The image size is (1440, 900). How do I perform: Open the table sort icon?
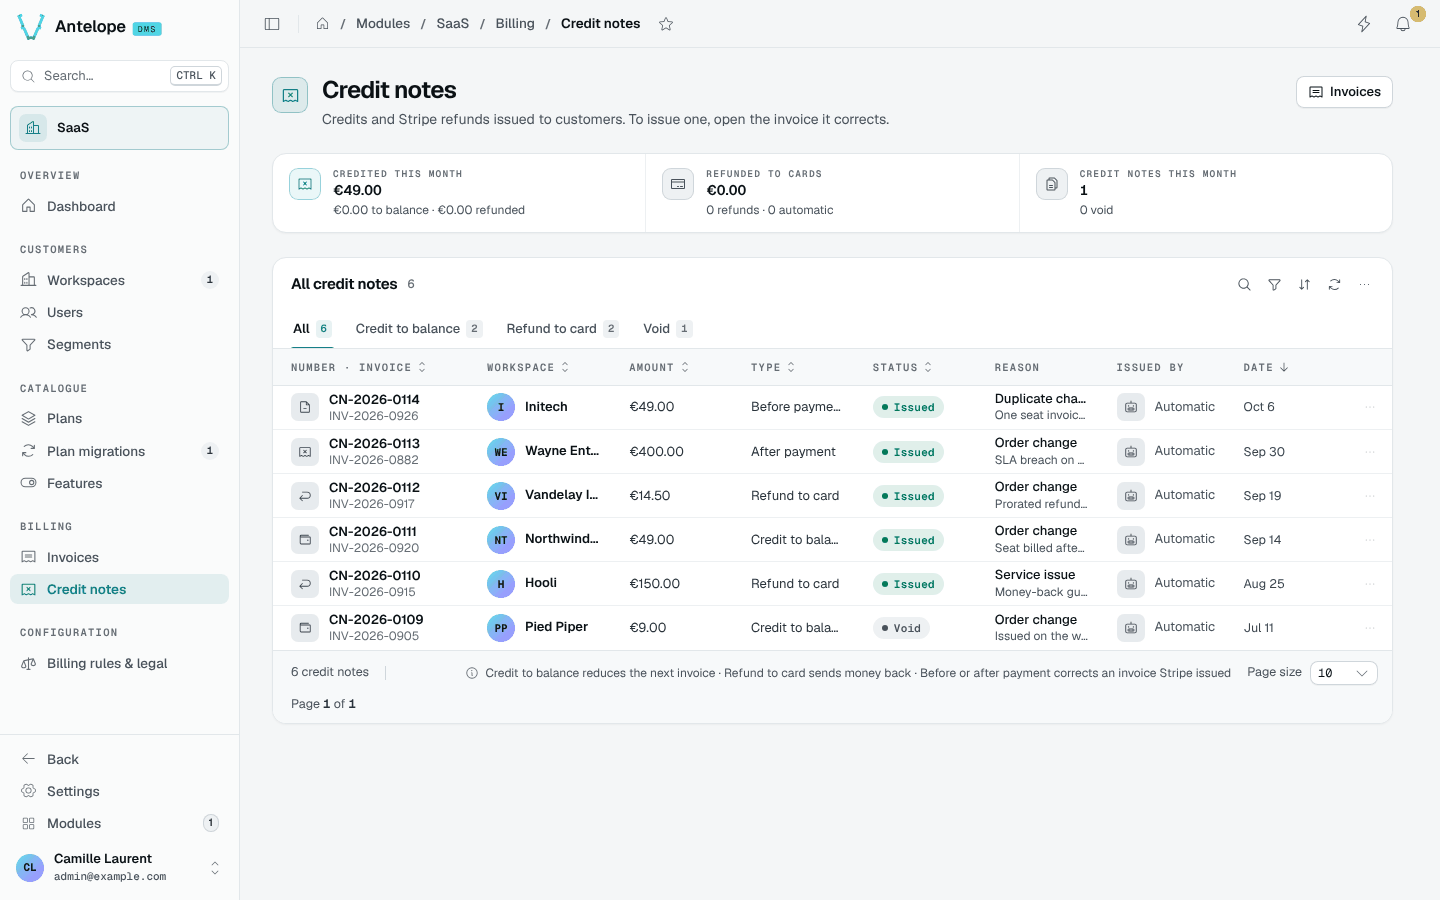(1304, 285)
